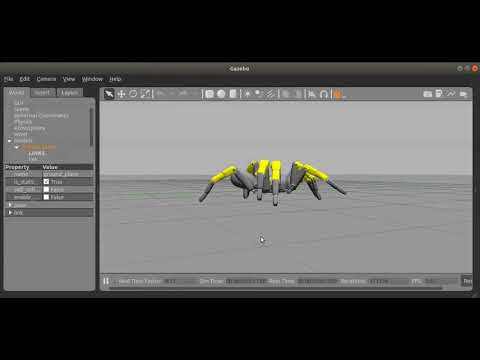Open the log data recording icon

(439, 94)
